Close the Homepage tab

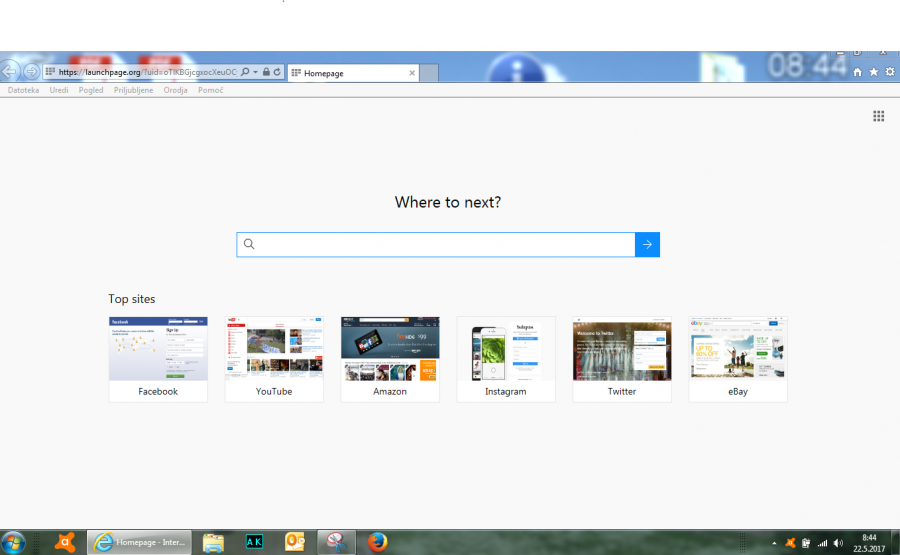[x=411, y=73]
